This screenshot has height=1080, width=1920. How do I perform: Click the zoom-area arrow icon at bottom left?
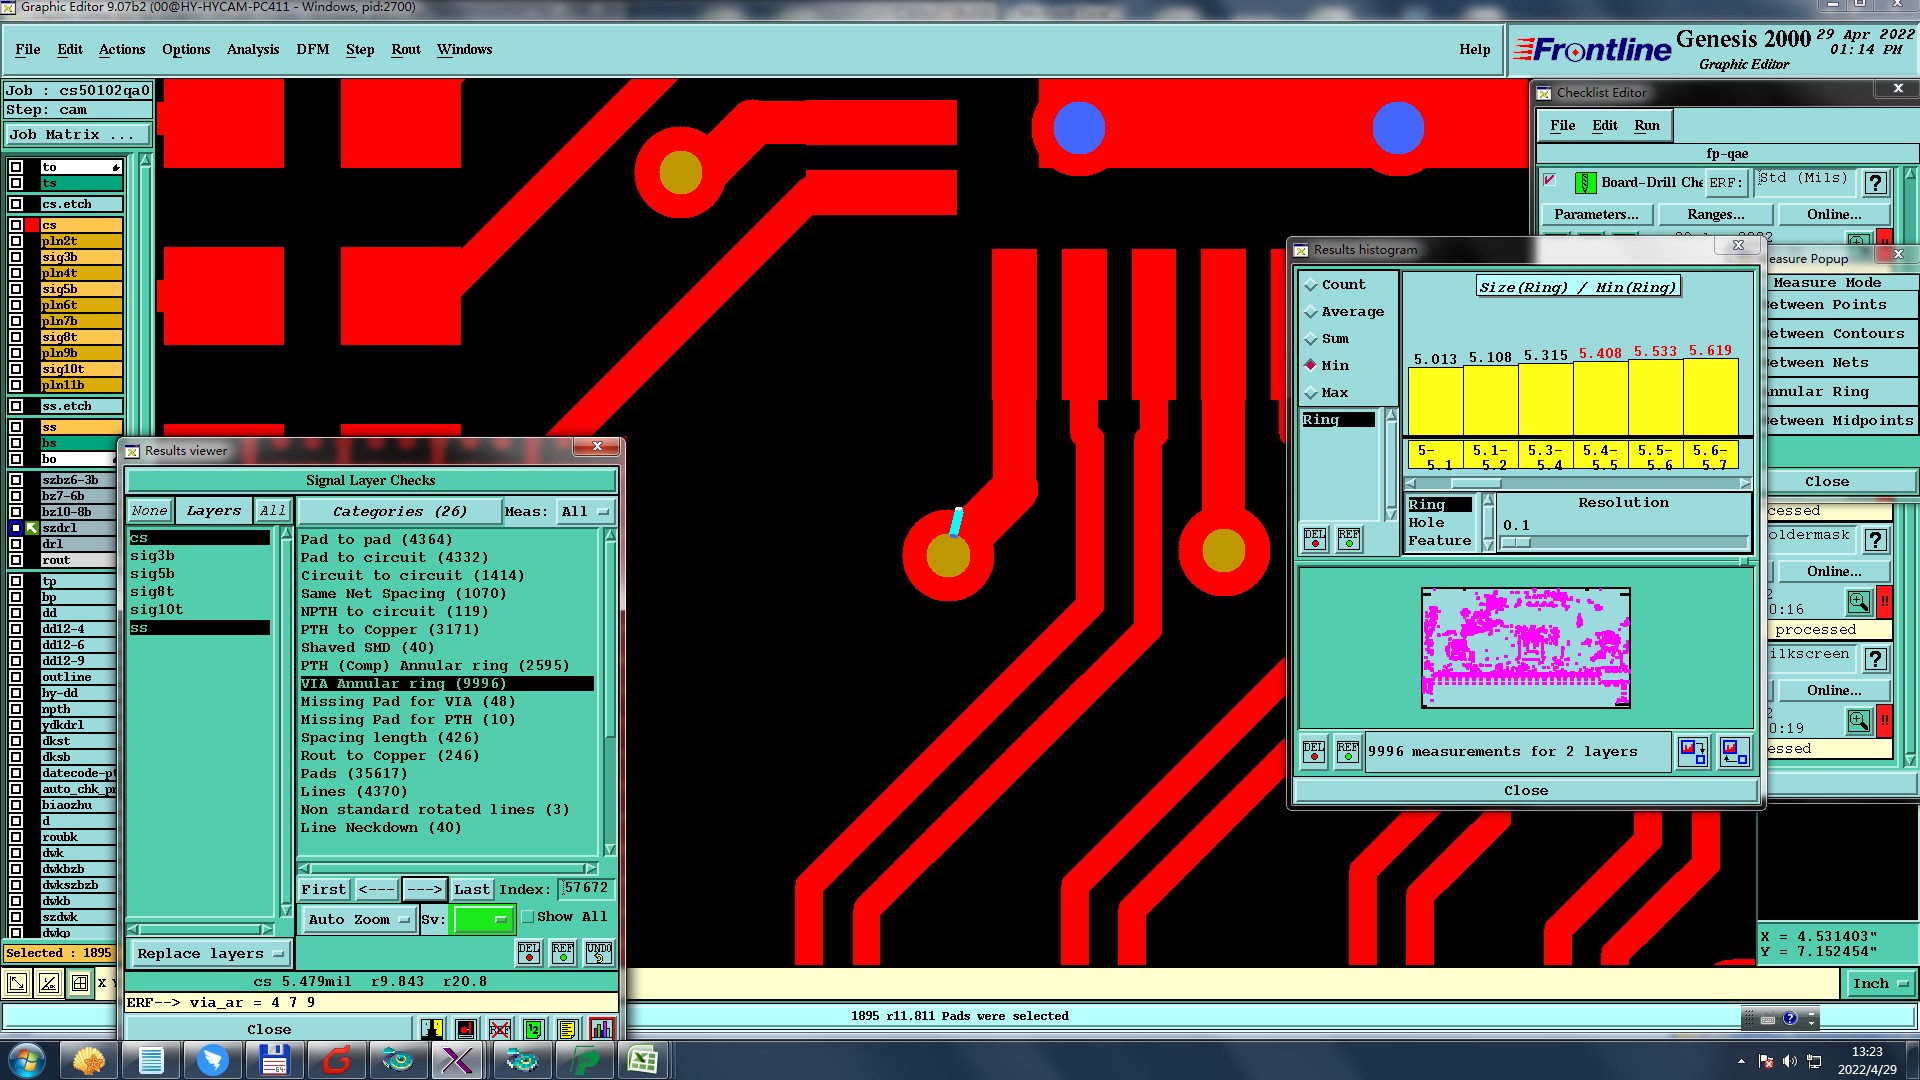(x=17, y=984)
